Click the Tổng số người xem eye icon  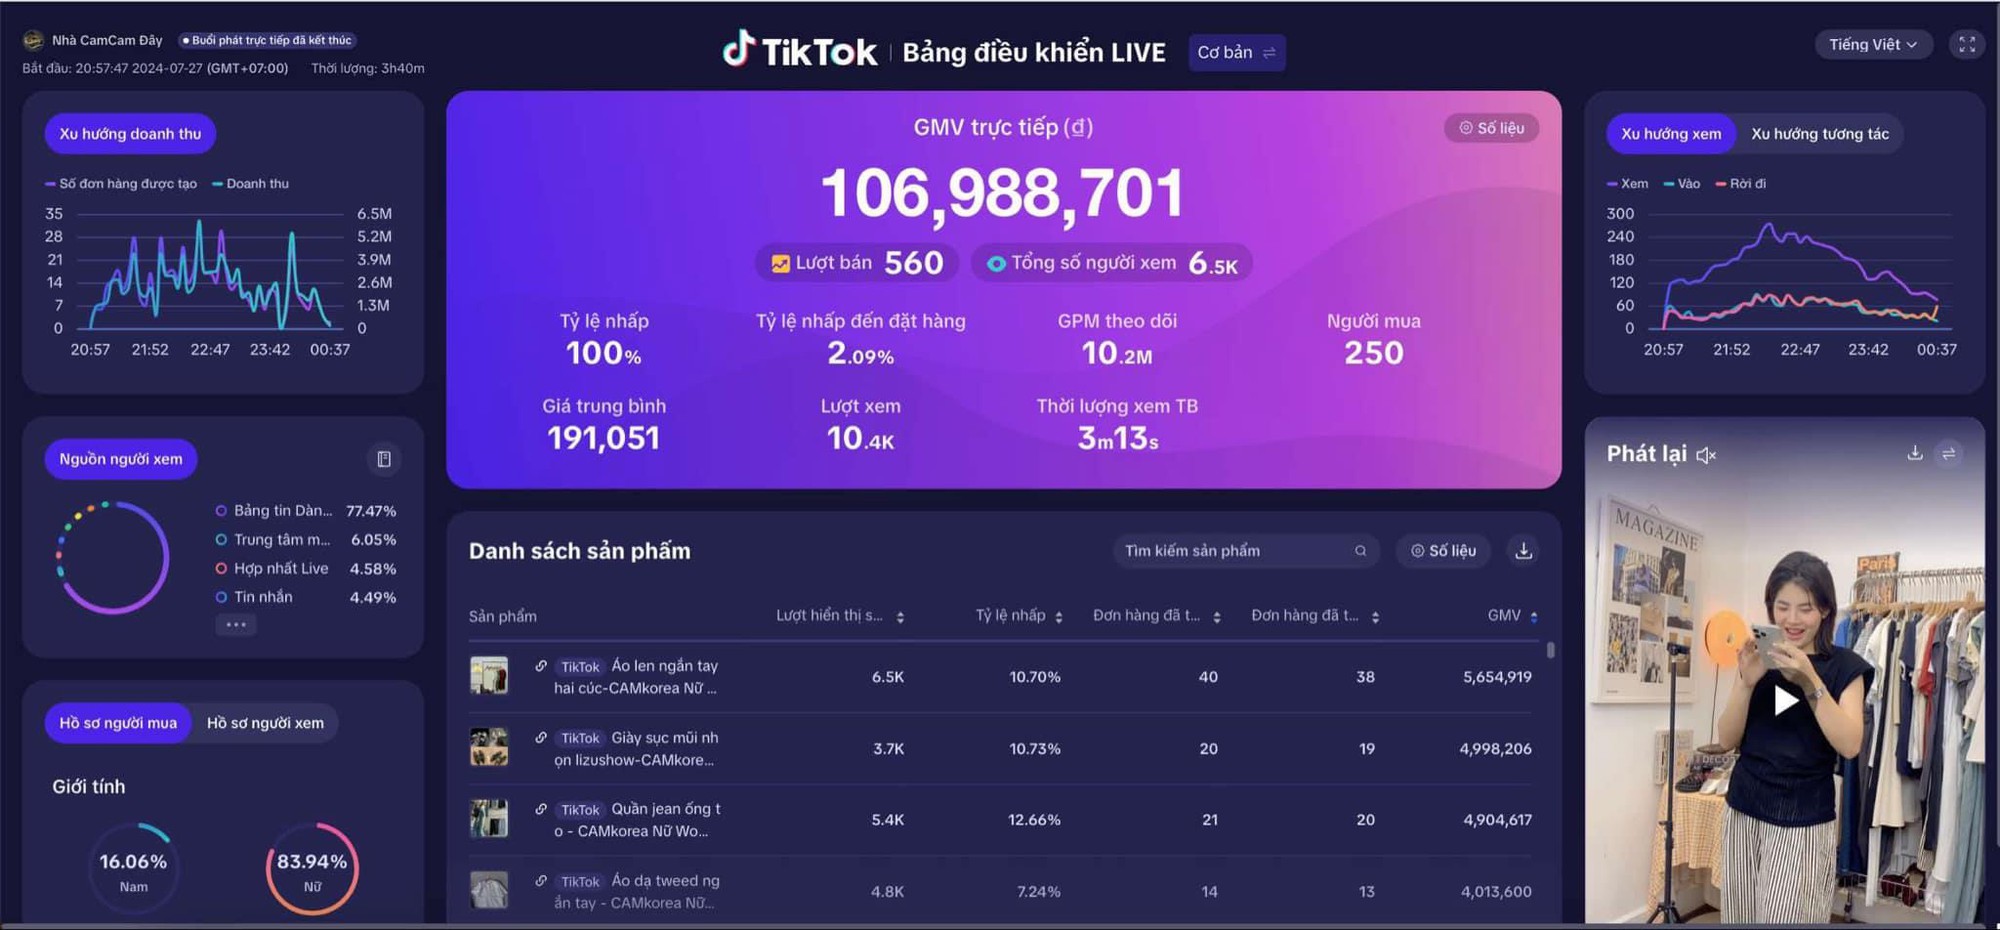pyautogui.click(x=996, y=263)
